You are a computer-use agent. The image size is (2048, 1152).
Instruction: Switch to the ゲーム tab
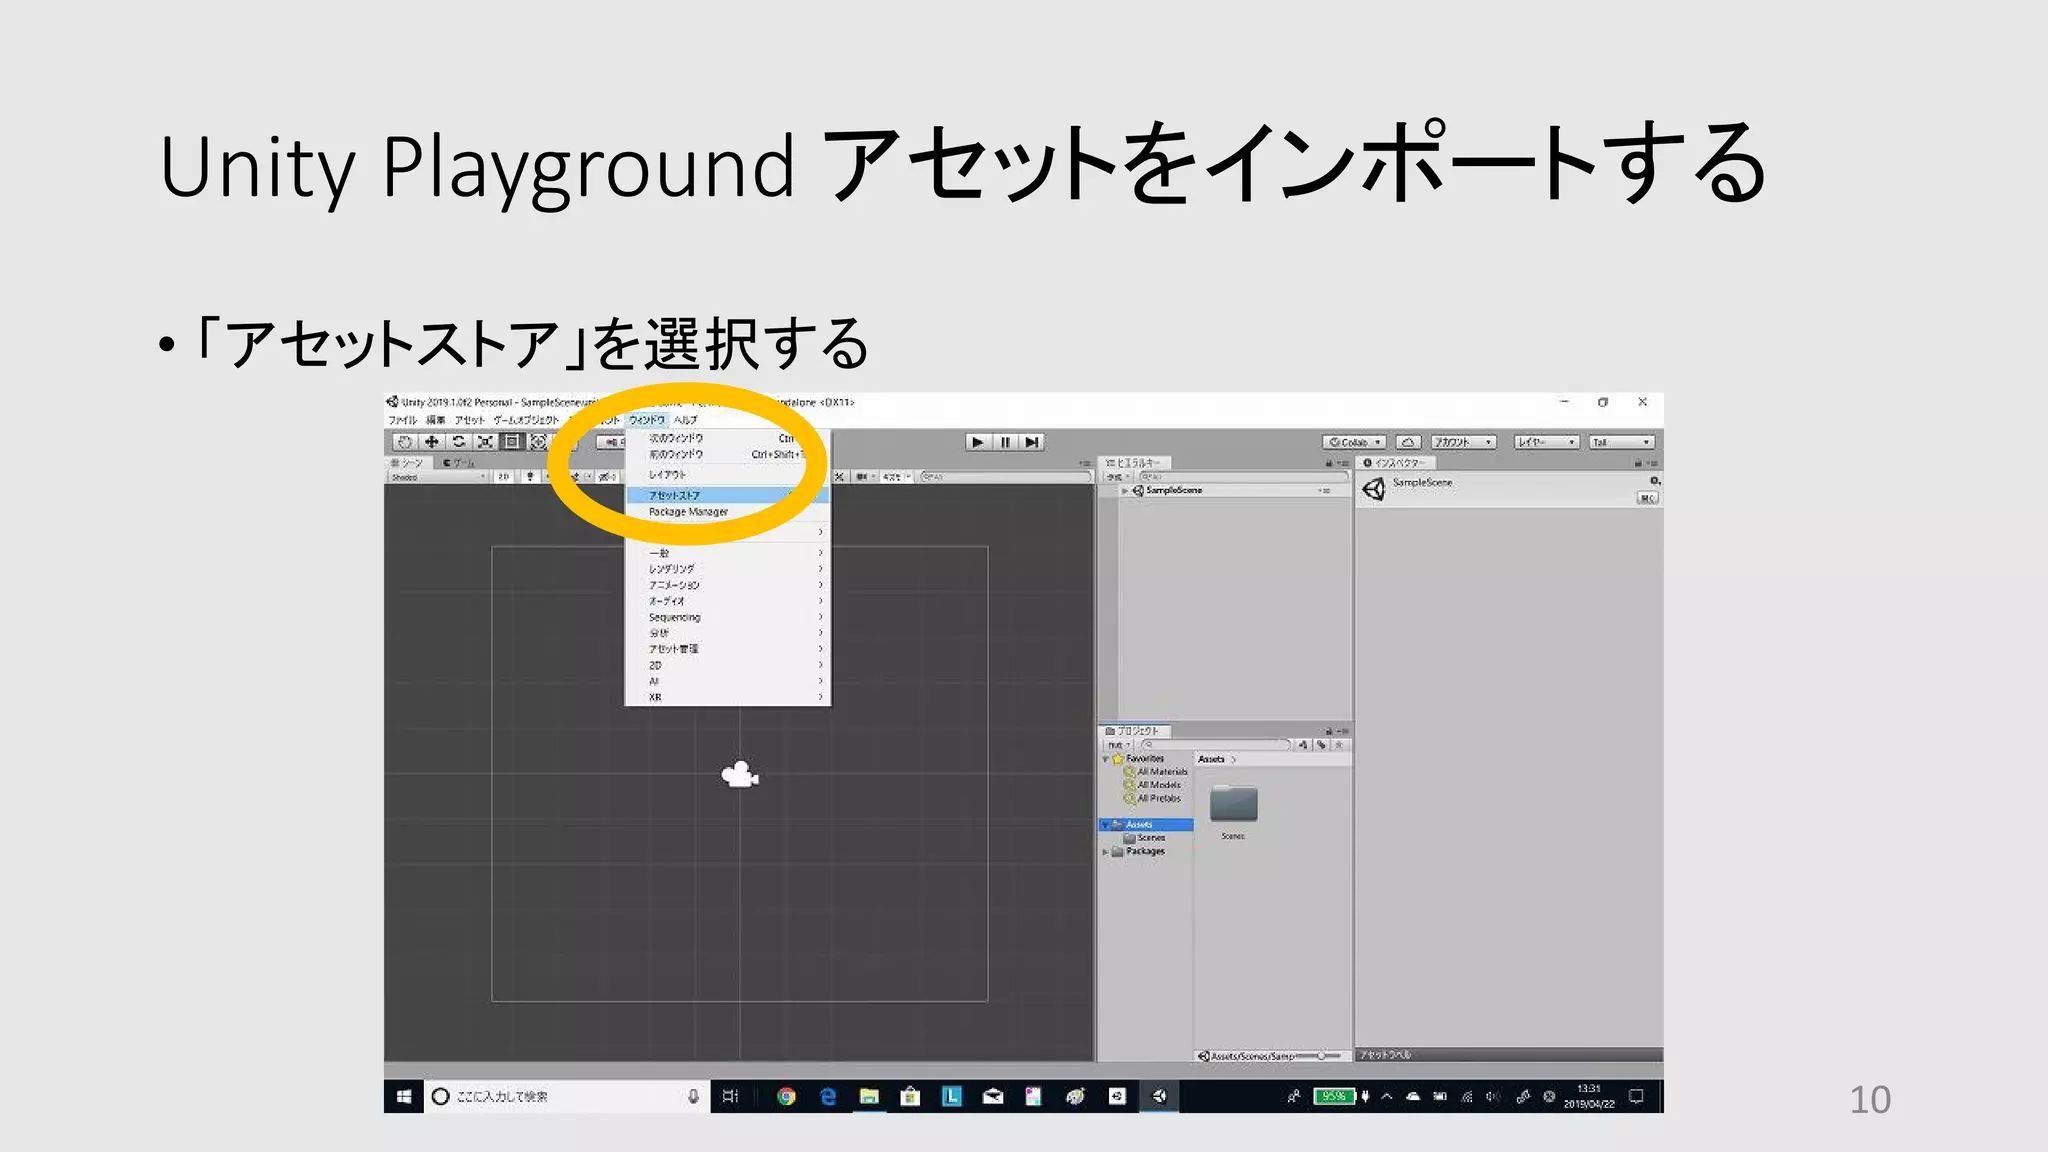(460, 463)
